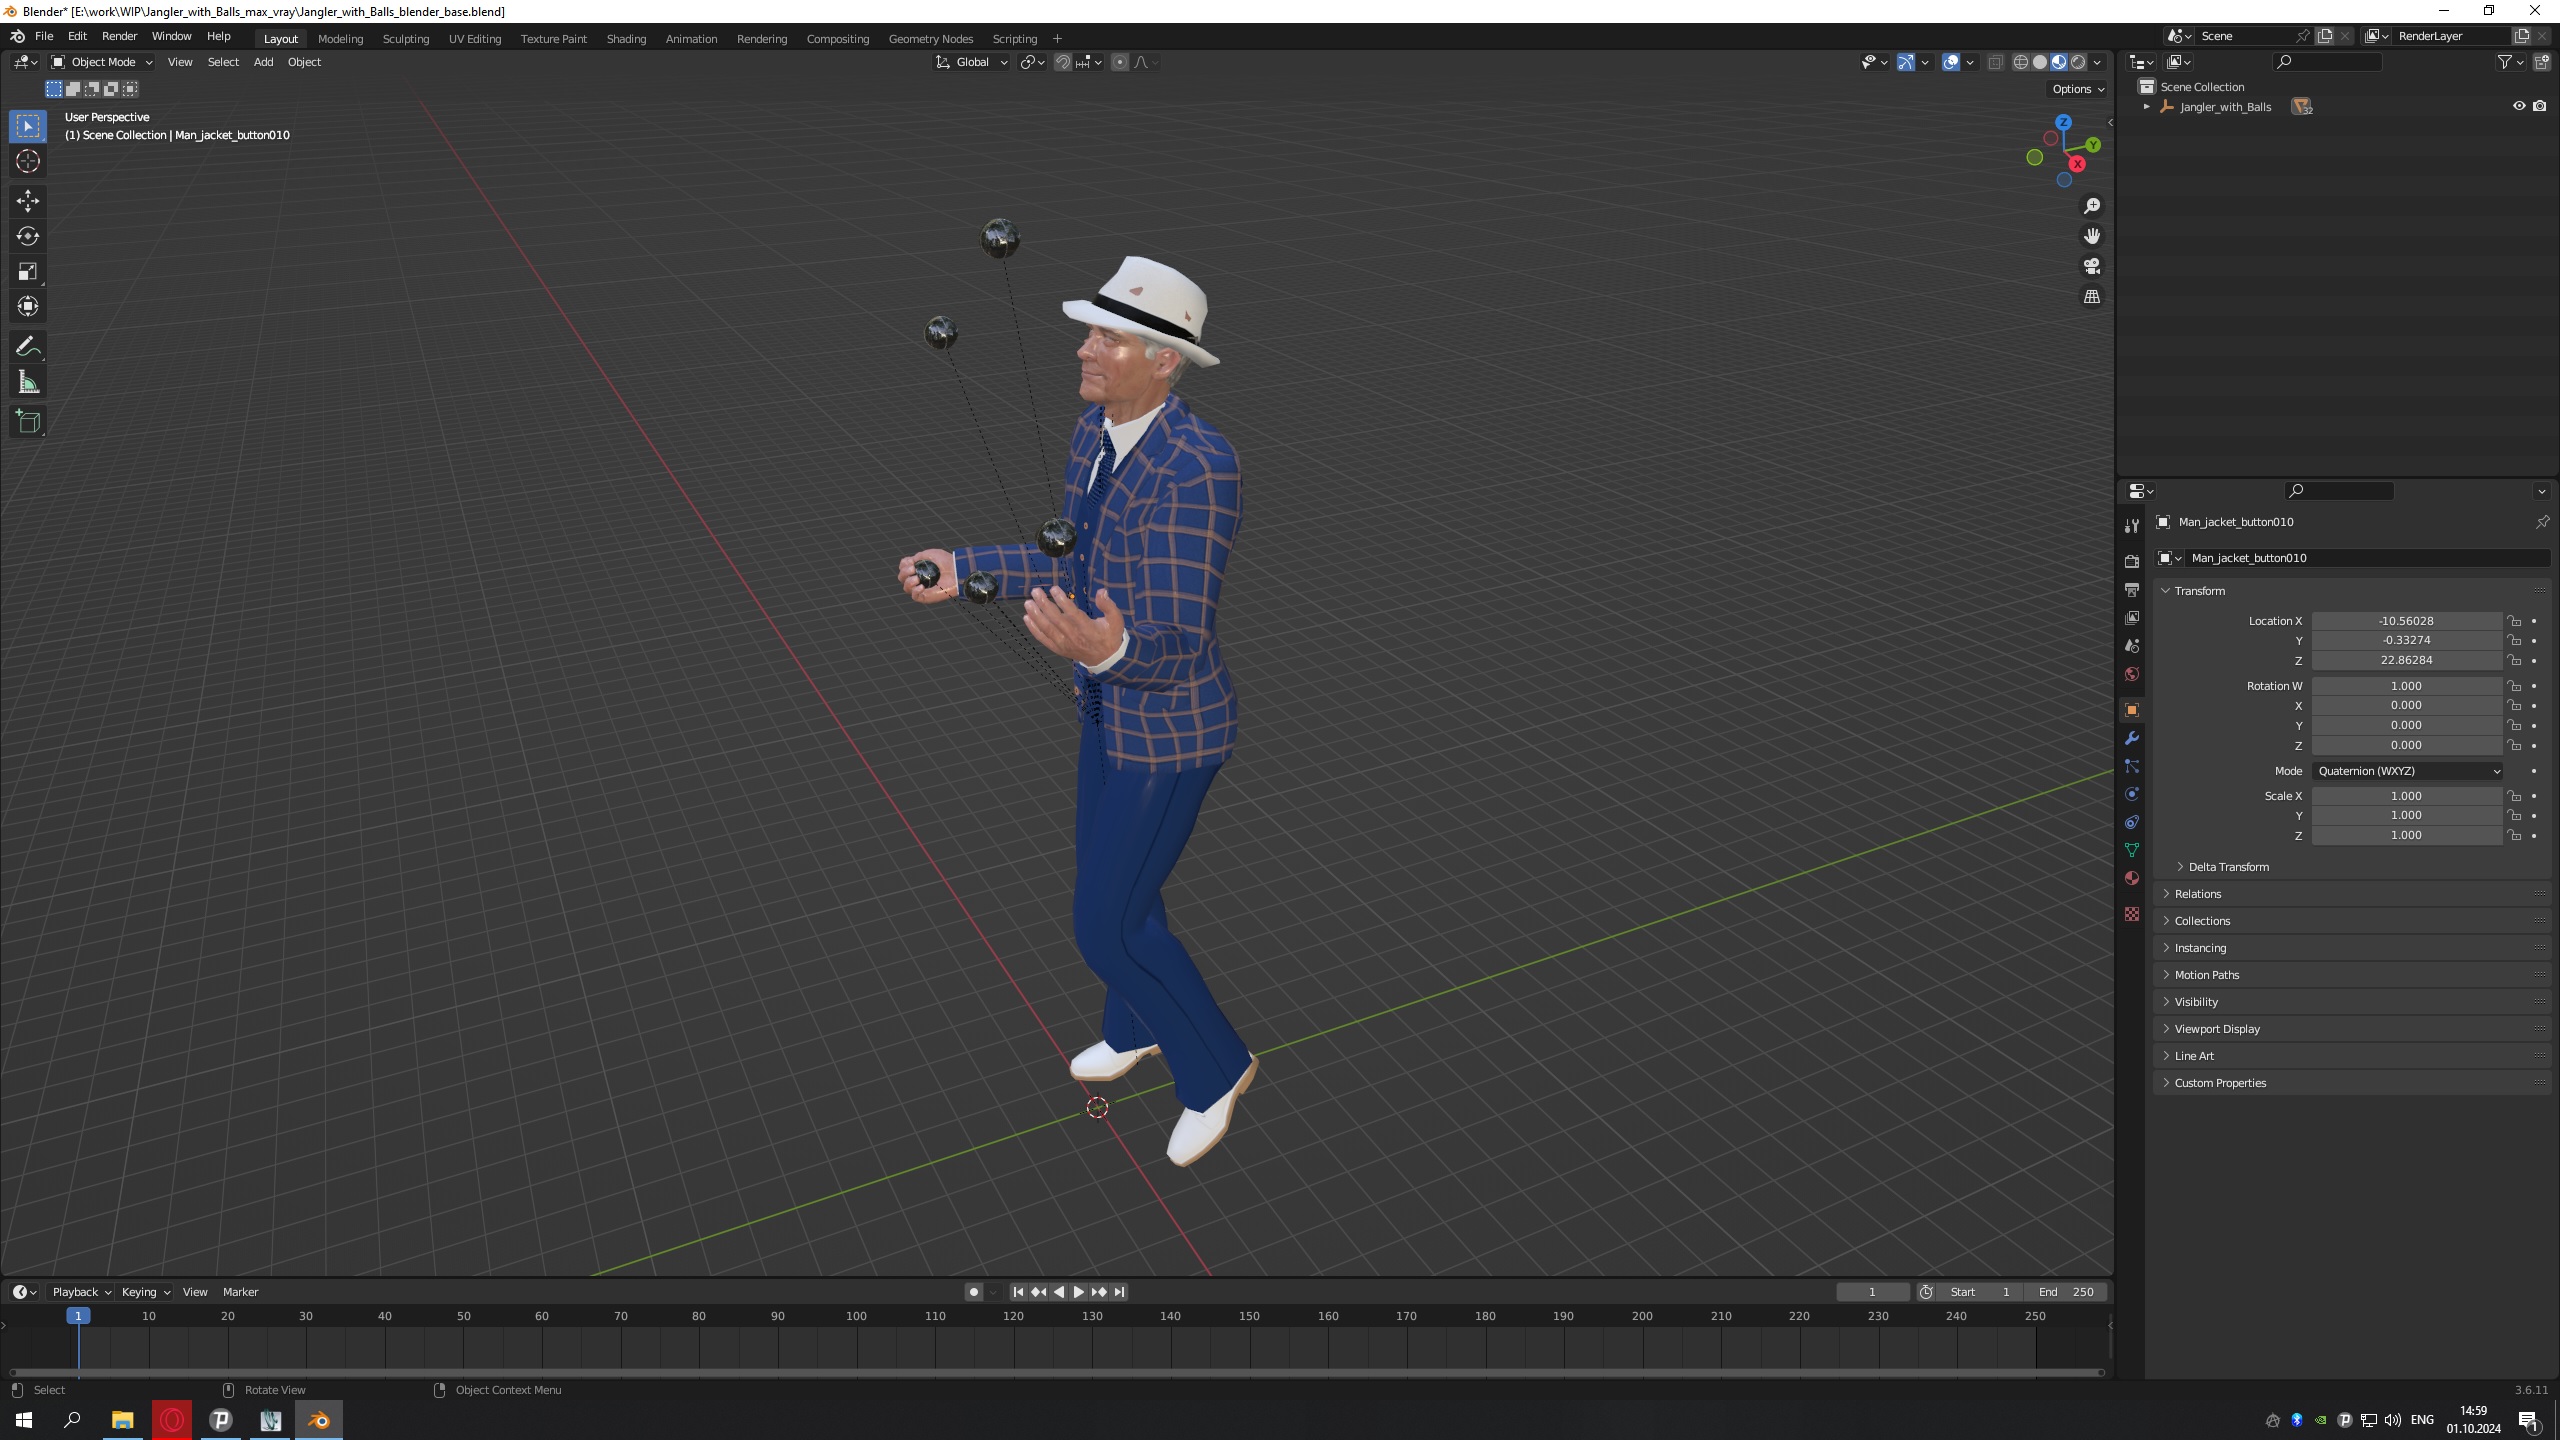Open the rotation Mode Quaternion dropdown
Viewport: 2560px width, 1440px height.
click(2408, 771)
